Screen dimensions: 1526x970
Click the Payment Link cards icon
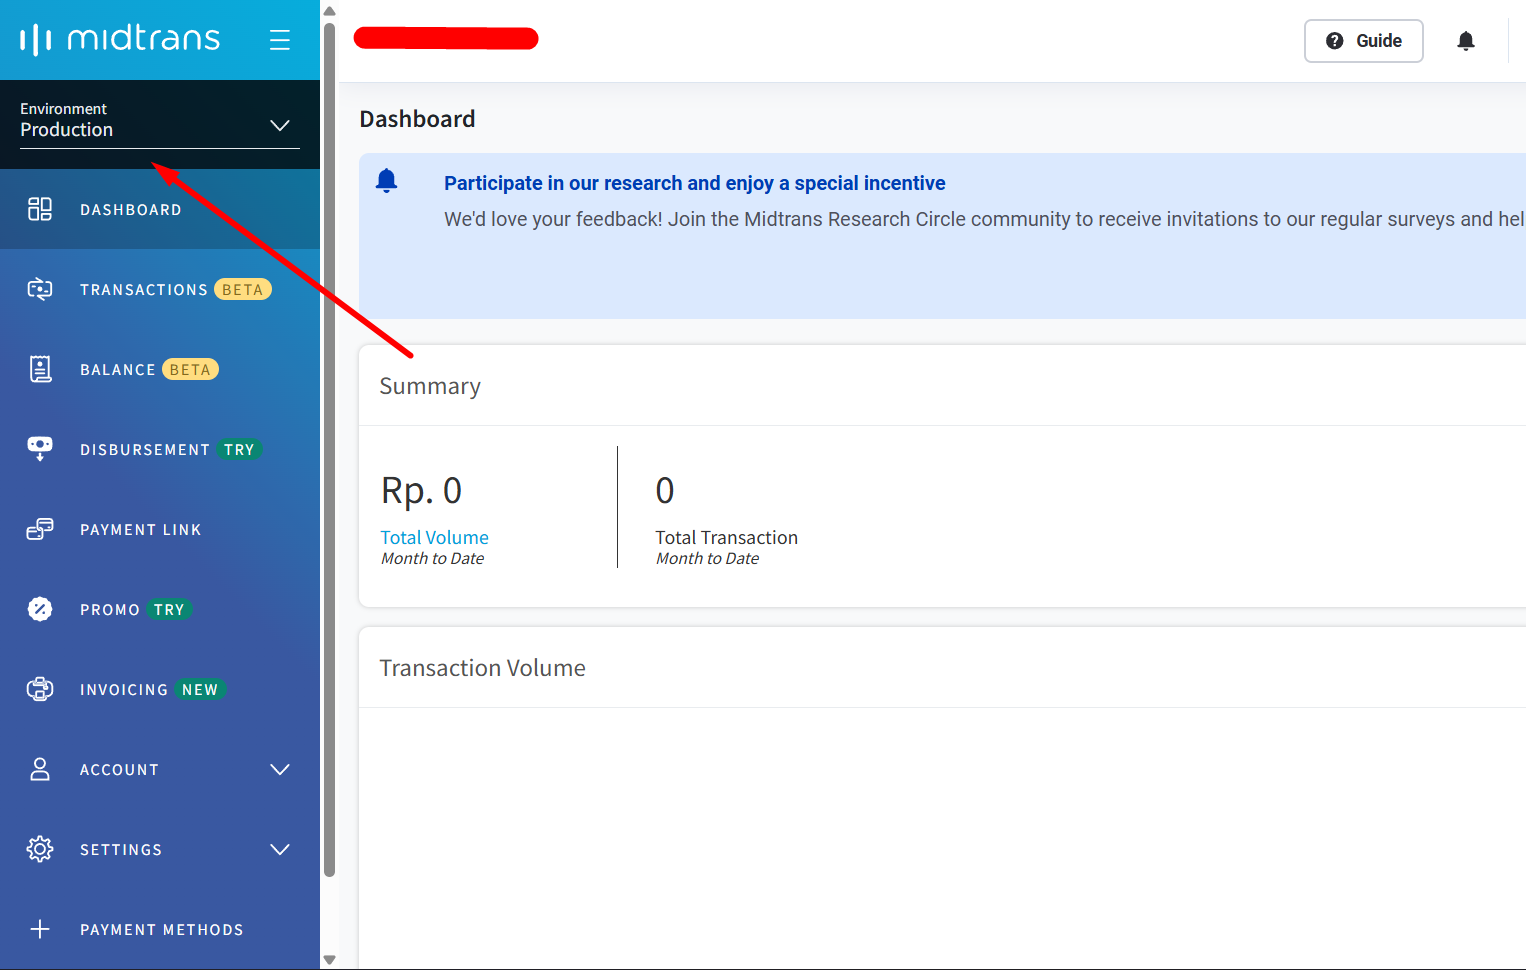coord(40,529)
